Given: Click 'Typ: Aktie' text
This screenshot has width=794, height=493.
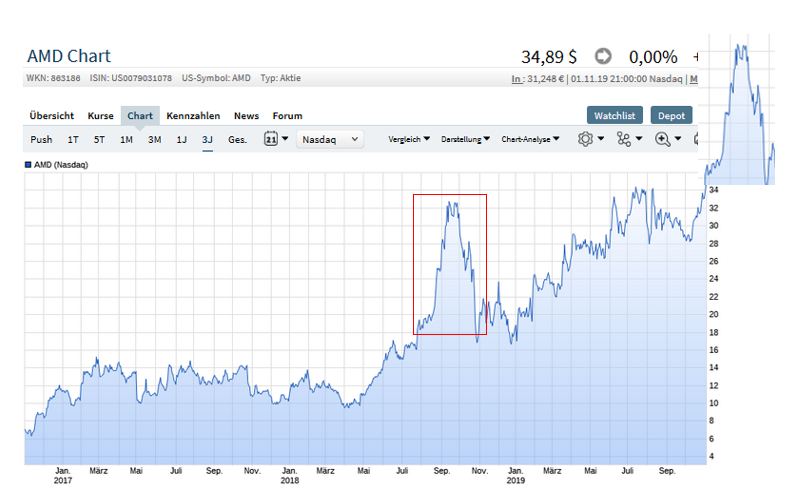Looking at the screenshot, I should point(281,78).
